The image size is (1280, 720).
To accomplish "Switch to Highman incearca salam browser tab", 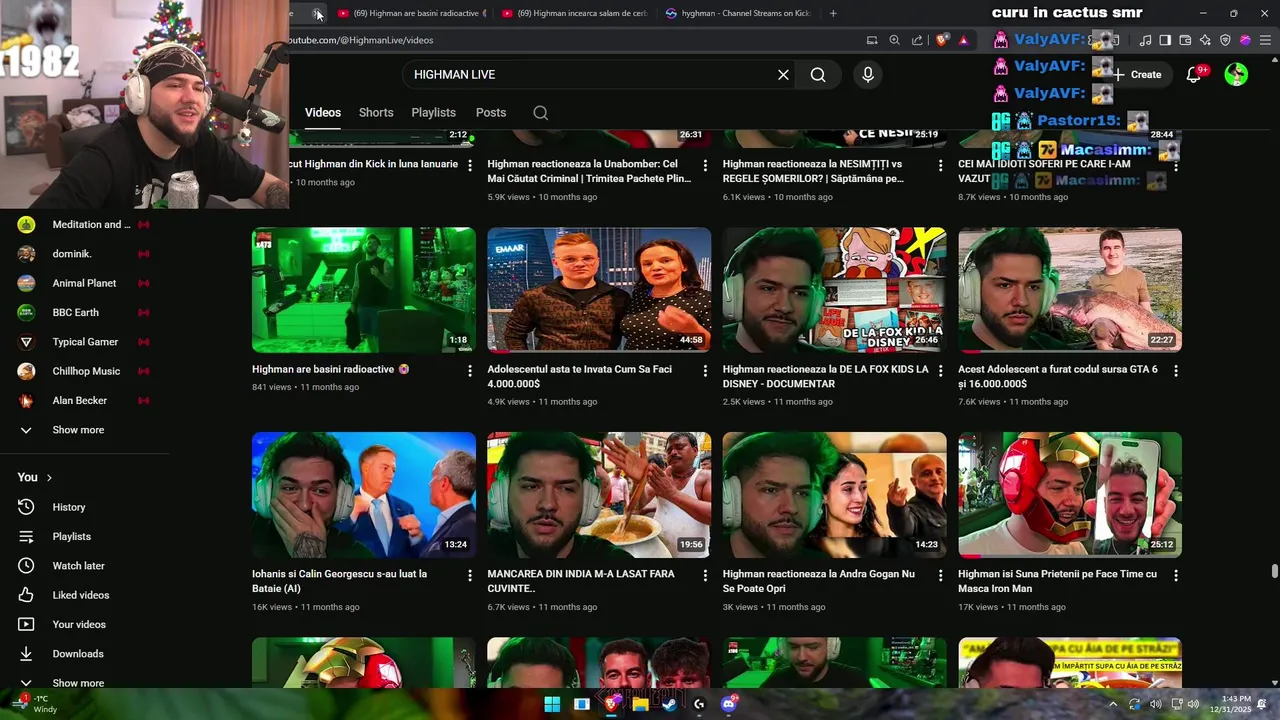I will [x=574, y=13].
